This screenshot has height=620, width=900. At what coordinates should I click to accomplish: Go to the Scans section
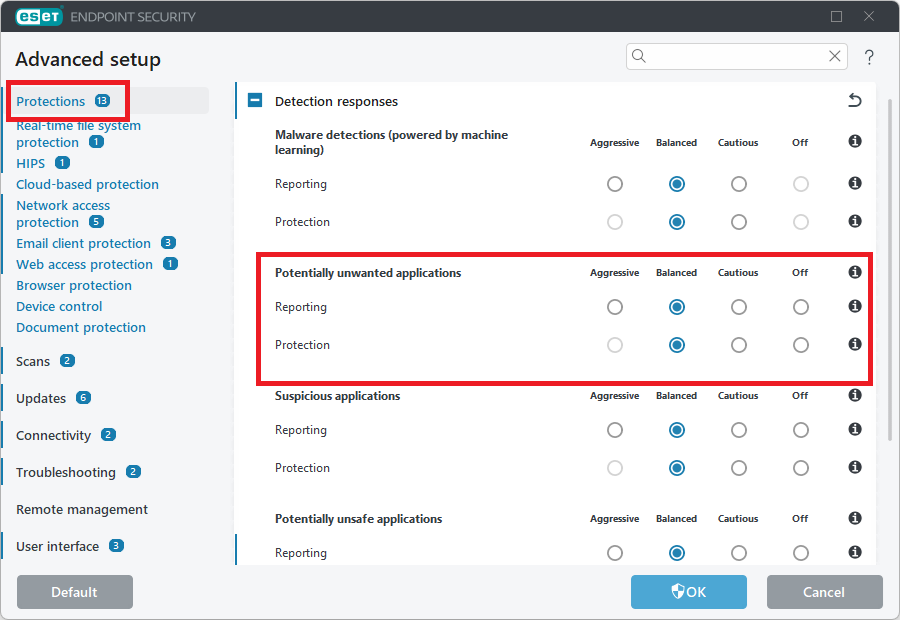click(33, 361)
